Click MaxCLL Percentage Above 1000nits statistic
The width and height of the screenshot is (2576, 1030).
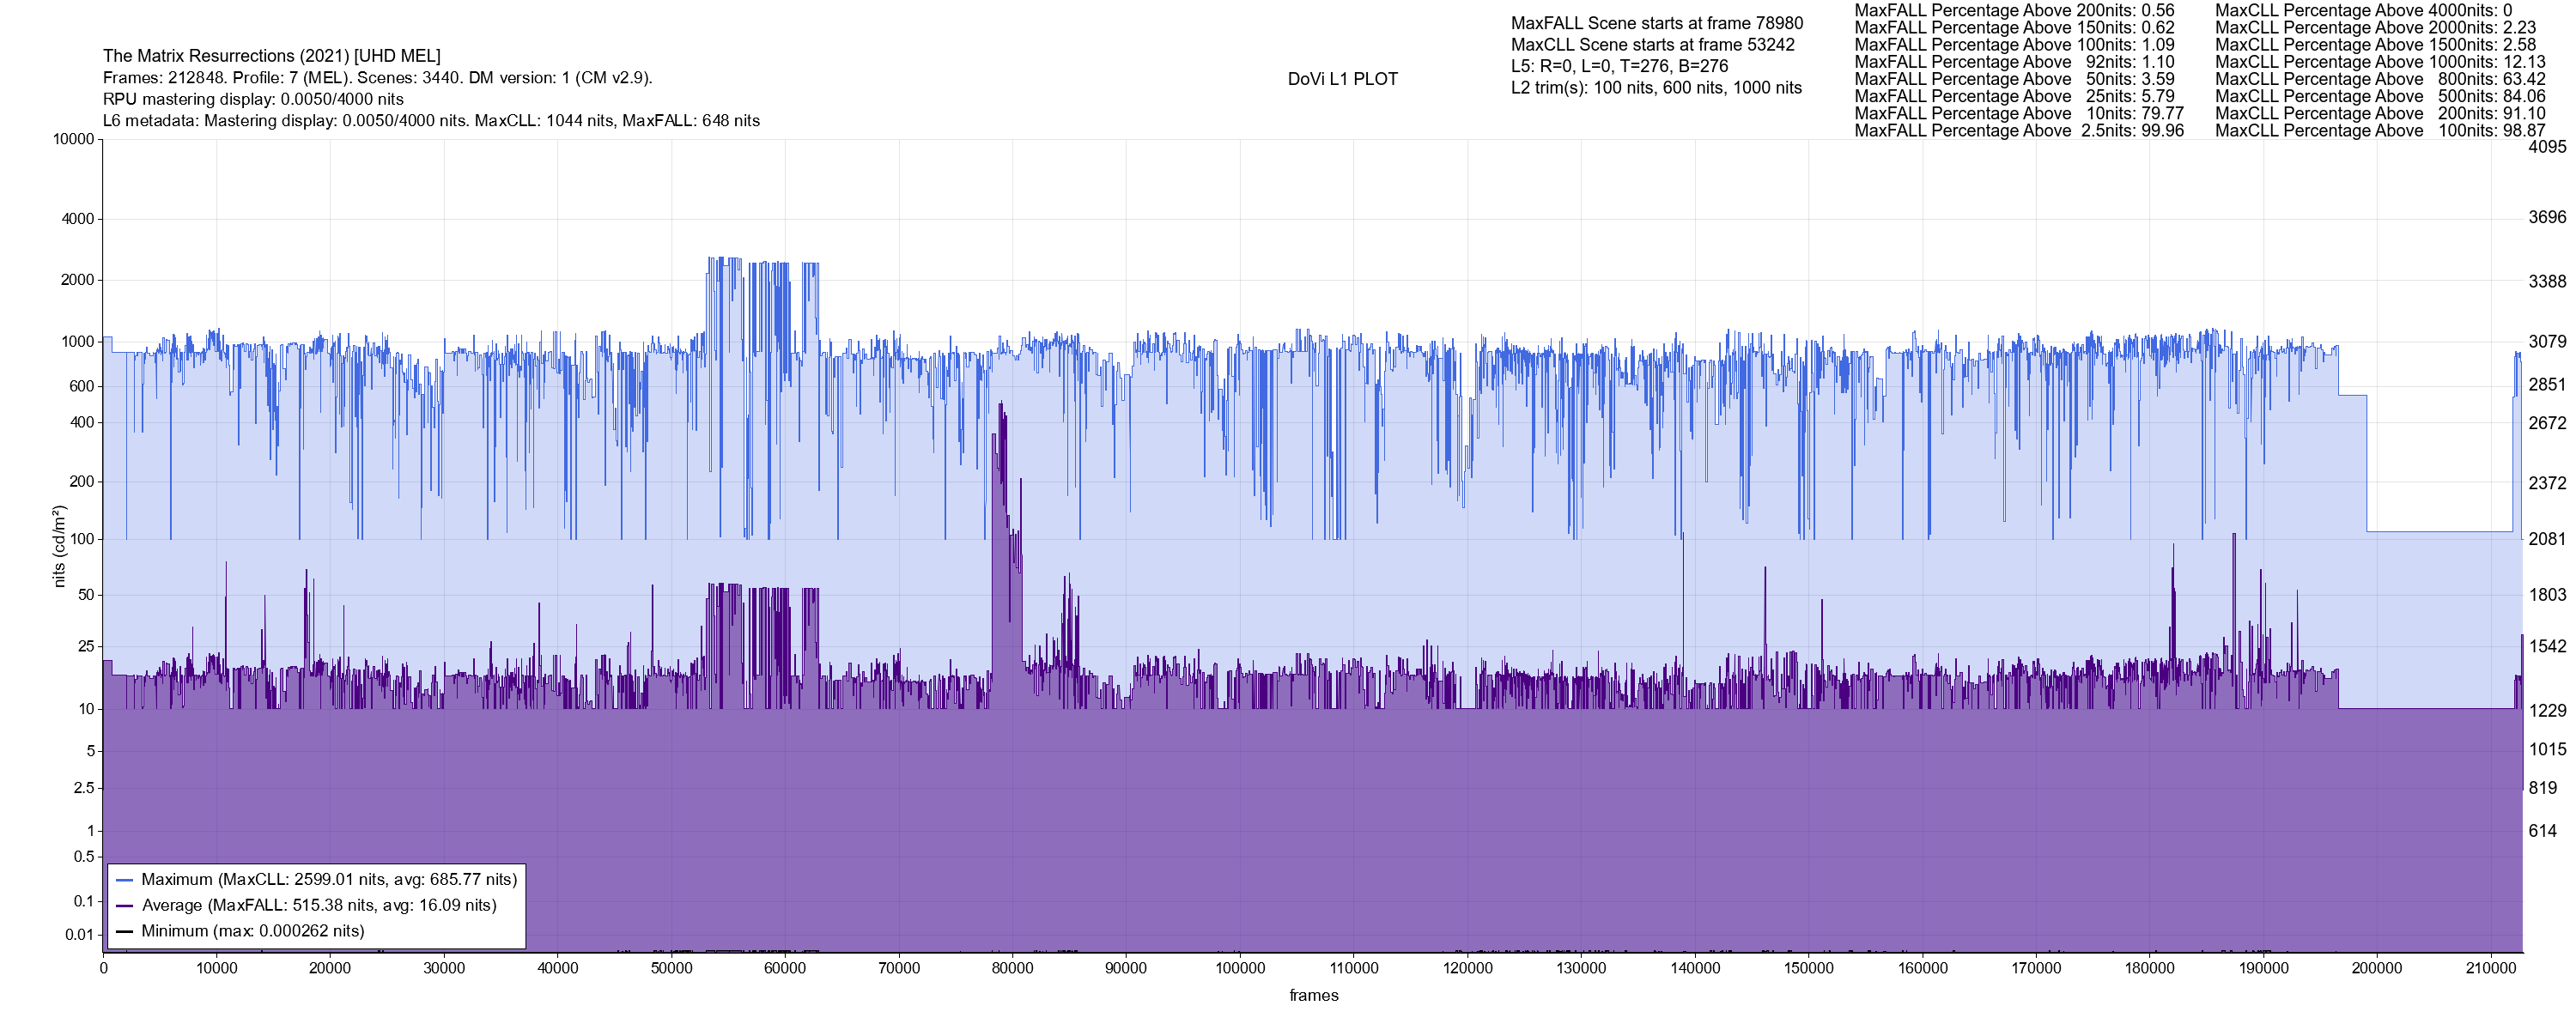click(x=2379, y=62)
